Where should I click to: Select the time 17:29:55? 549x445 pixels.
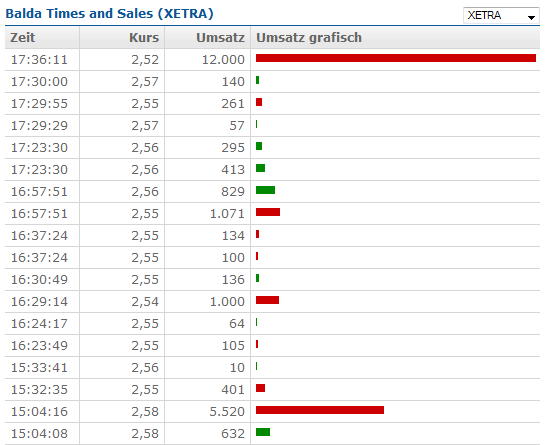click(39, 104)
